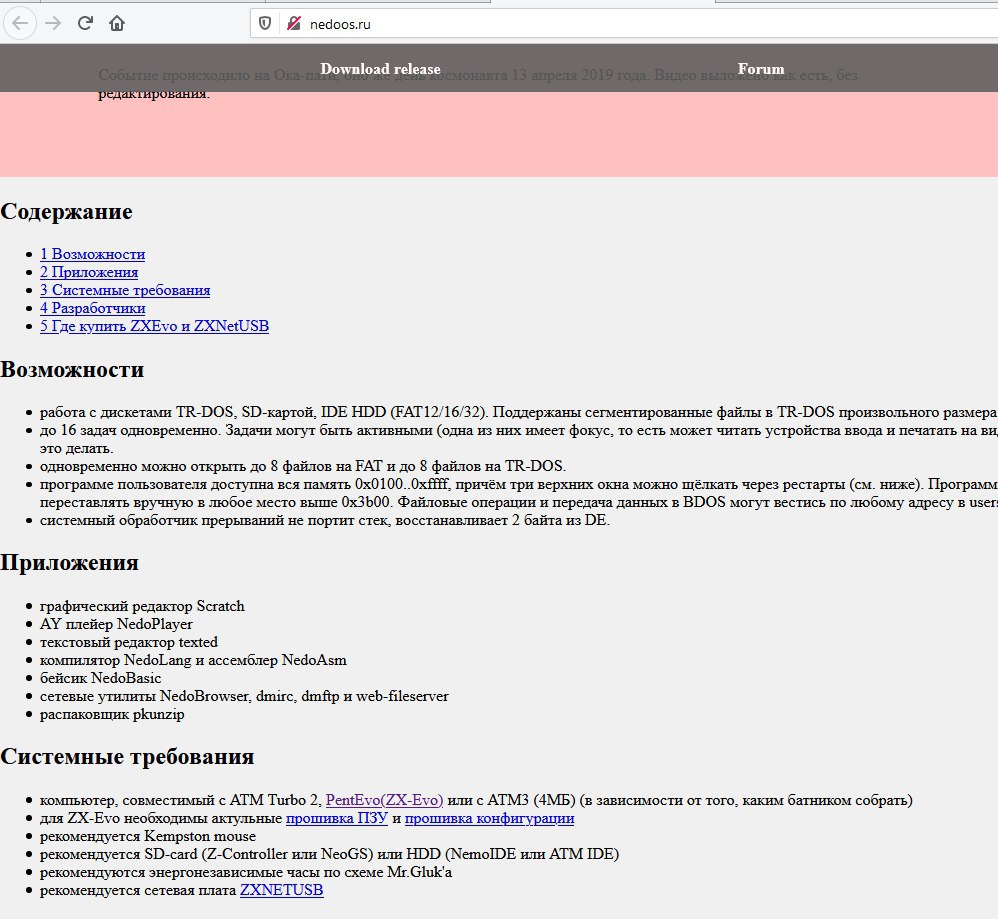Click the line компилятор NedoLang и ассемблер NedoAsm
The image size is (998, 919).
pyautogui.click(x=193, y=660)
